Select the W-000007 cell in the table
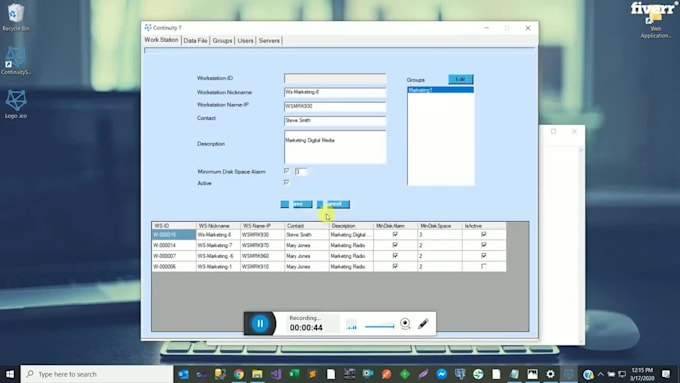 [x=173, y=256]
